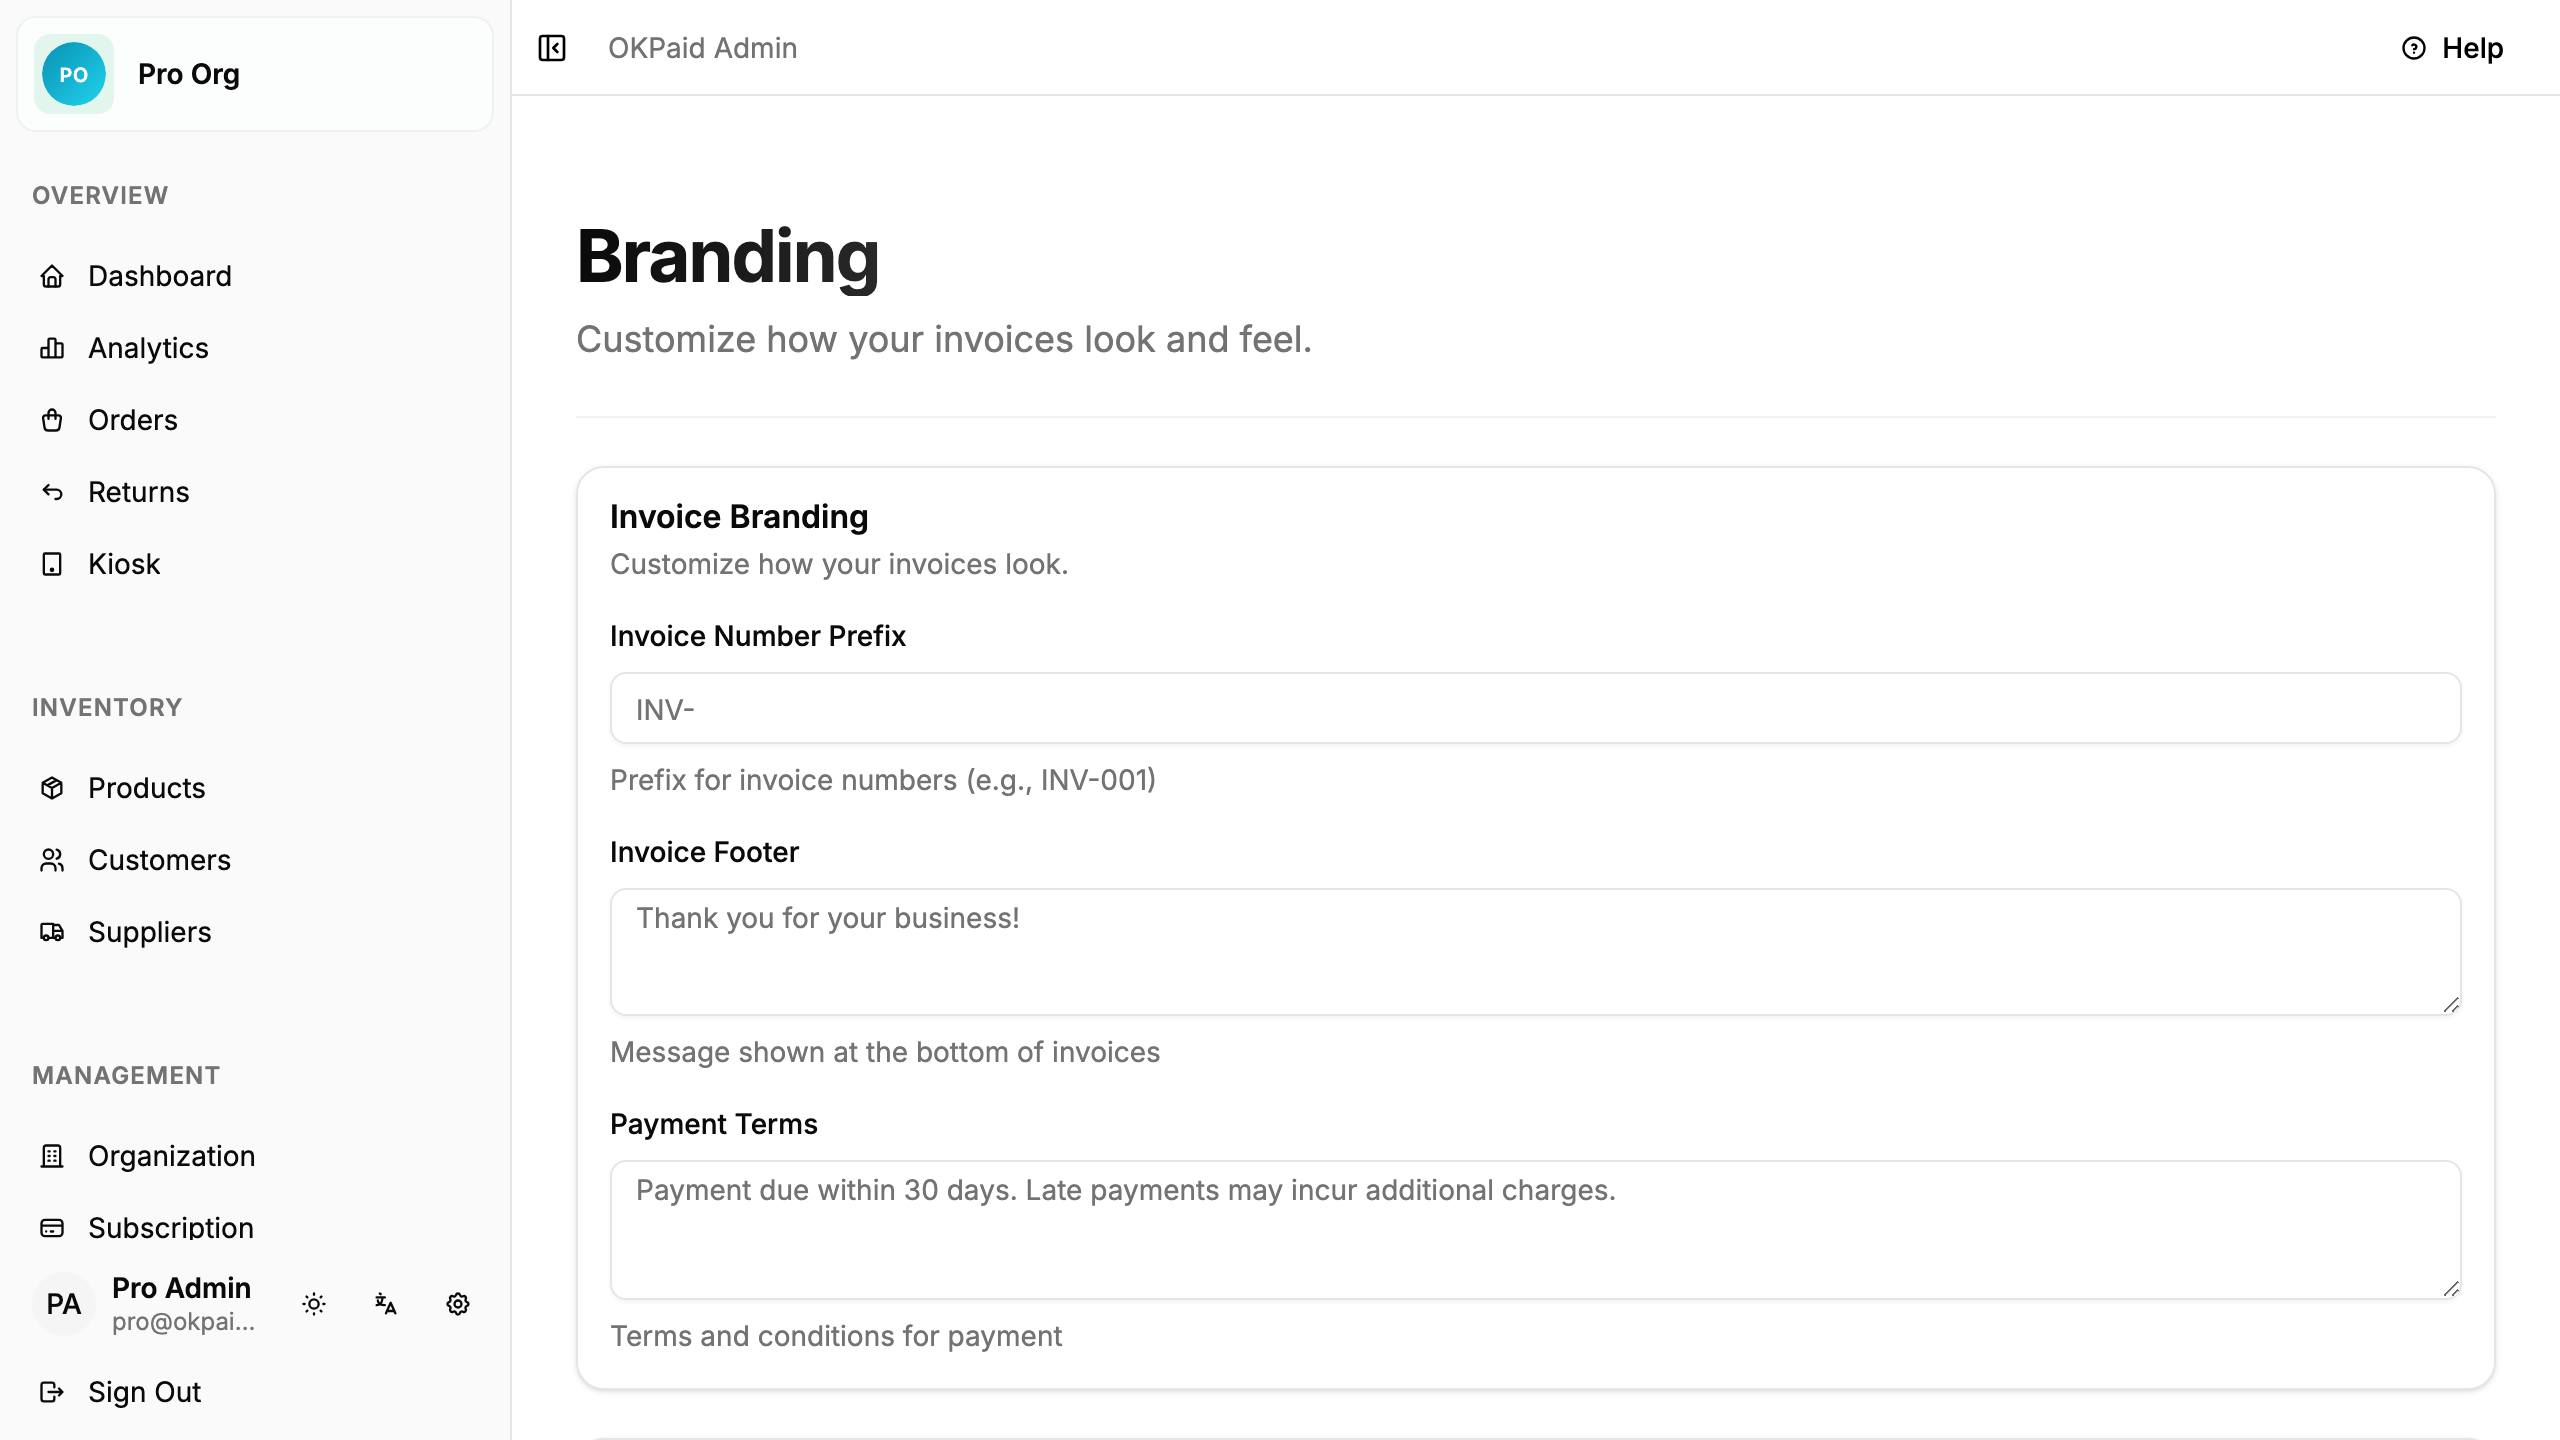2560x1440 pixels.
Task: Open the Help link icon
Action: (2414, 48)
